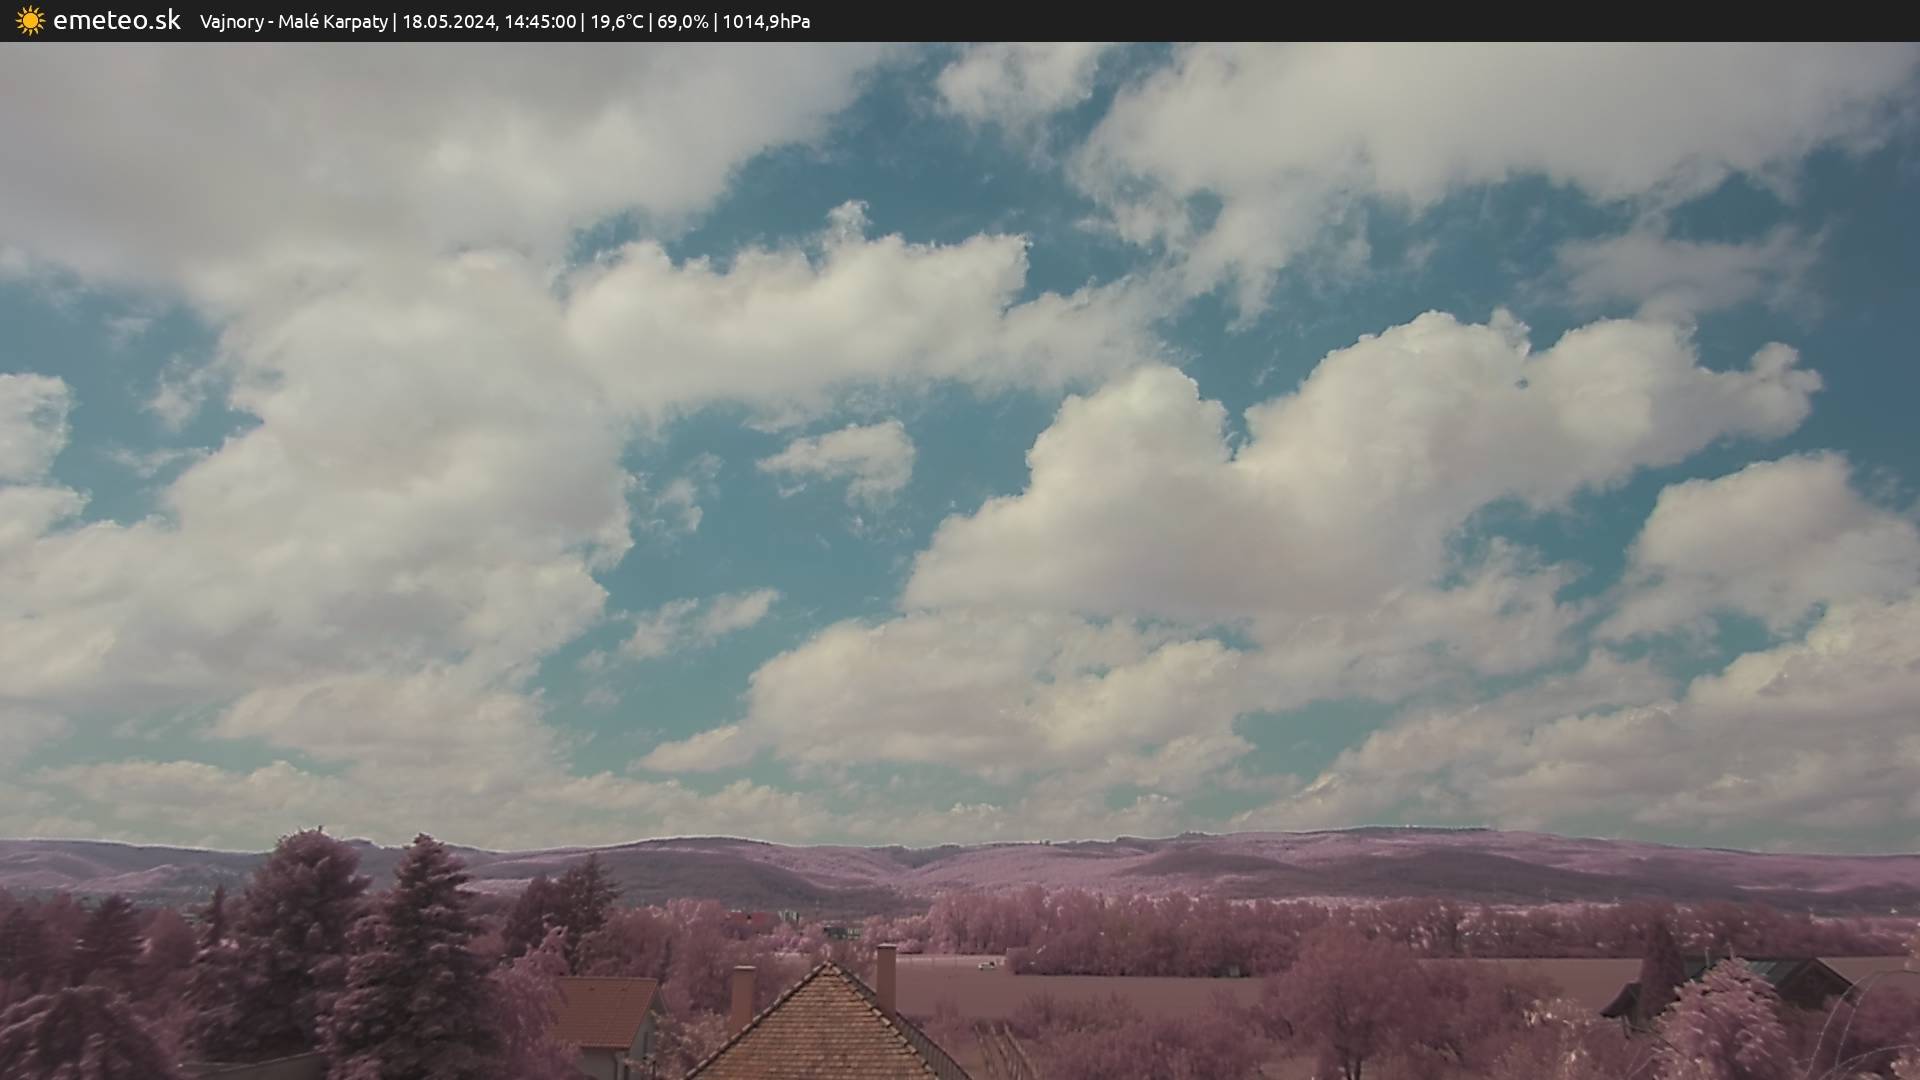Image resolution: width=1920 pixels, height=1080 pixels.
Task: Click the 19,6°C temperature reading
Action: point(617,22)
